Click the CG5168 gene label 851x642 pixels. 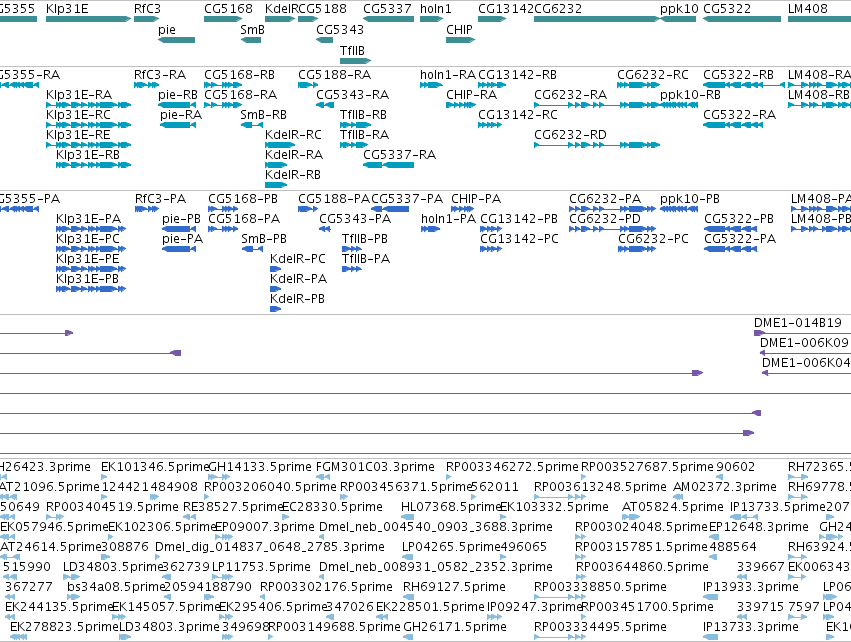coord(228,9)
